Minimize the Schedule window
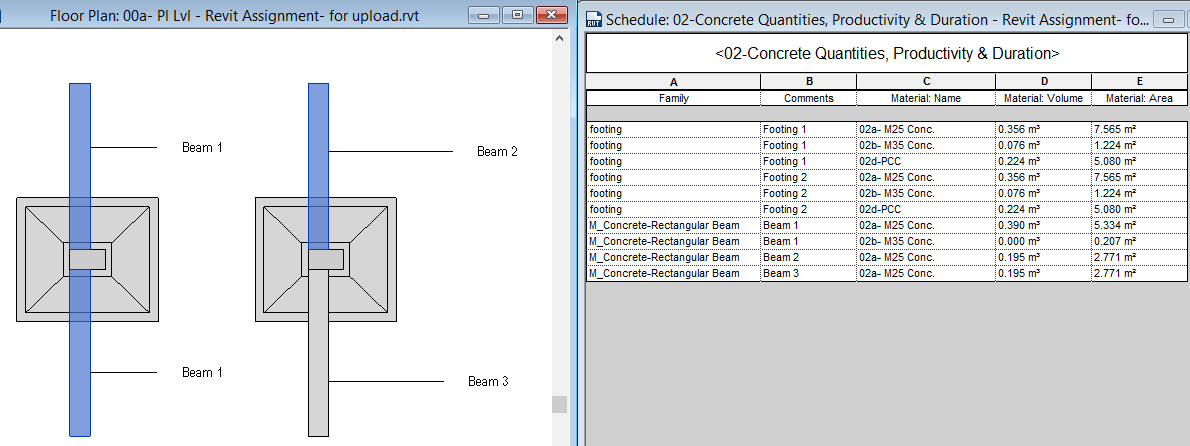Screen dimensions: 1190x446 pos(1170,20)
